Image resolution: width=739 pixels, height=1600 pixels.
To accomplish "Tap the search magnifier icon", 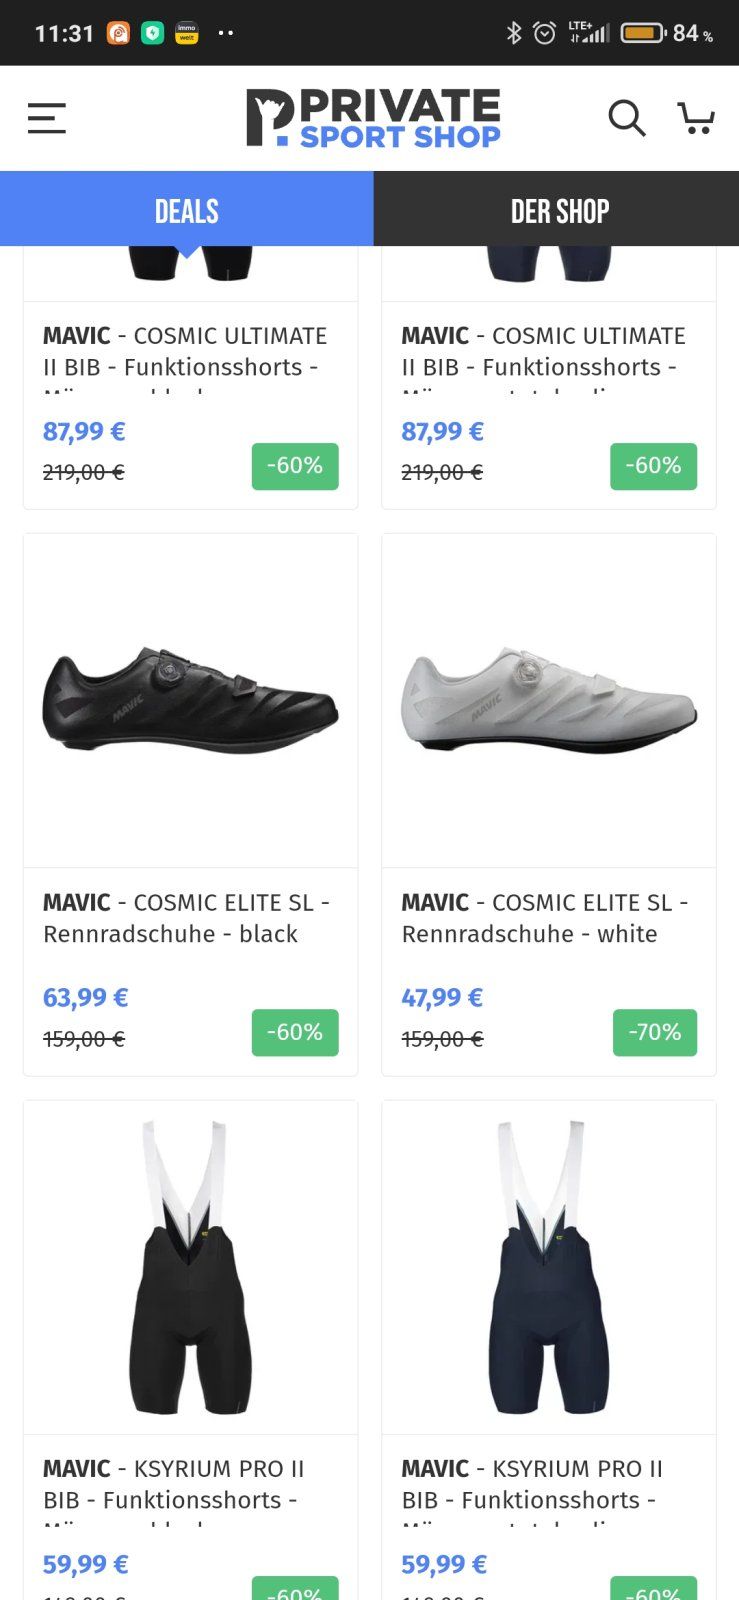I will (x=627, y=118).
